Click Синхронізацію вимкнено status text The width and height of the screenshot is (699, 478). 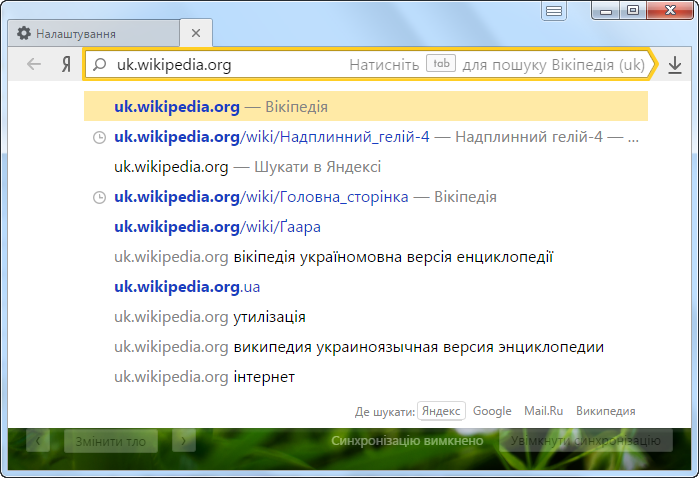tap(407, 441)
